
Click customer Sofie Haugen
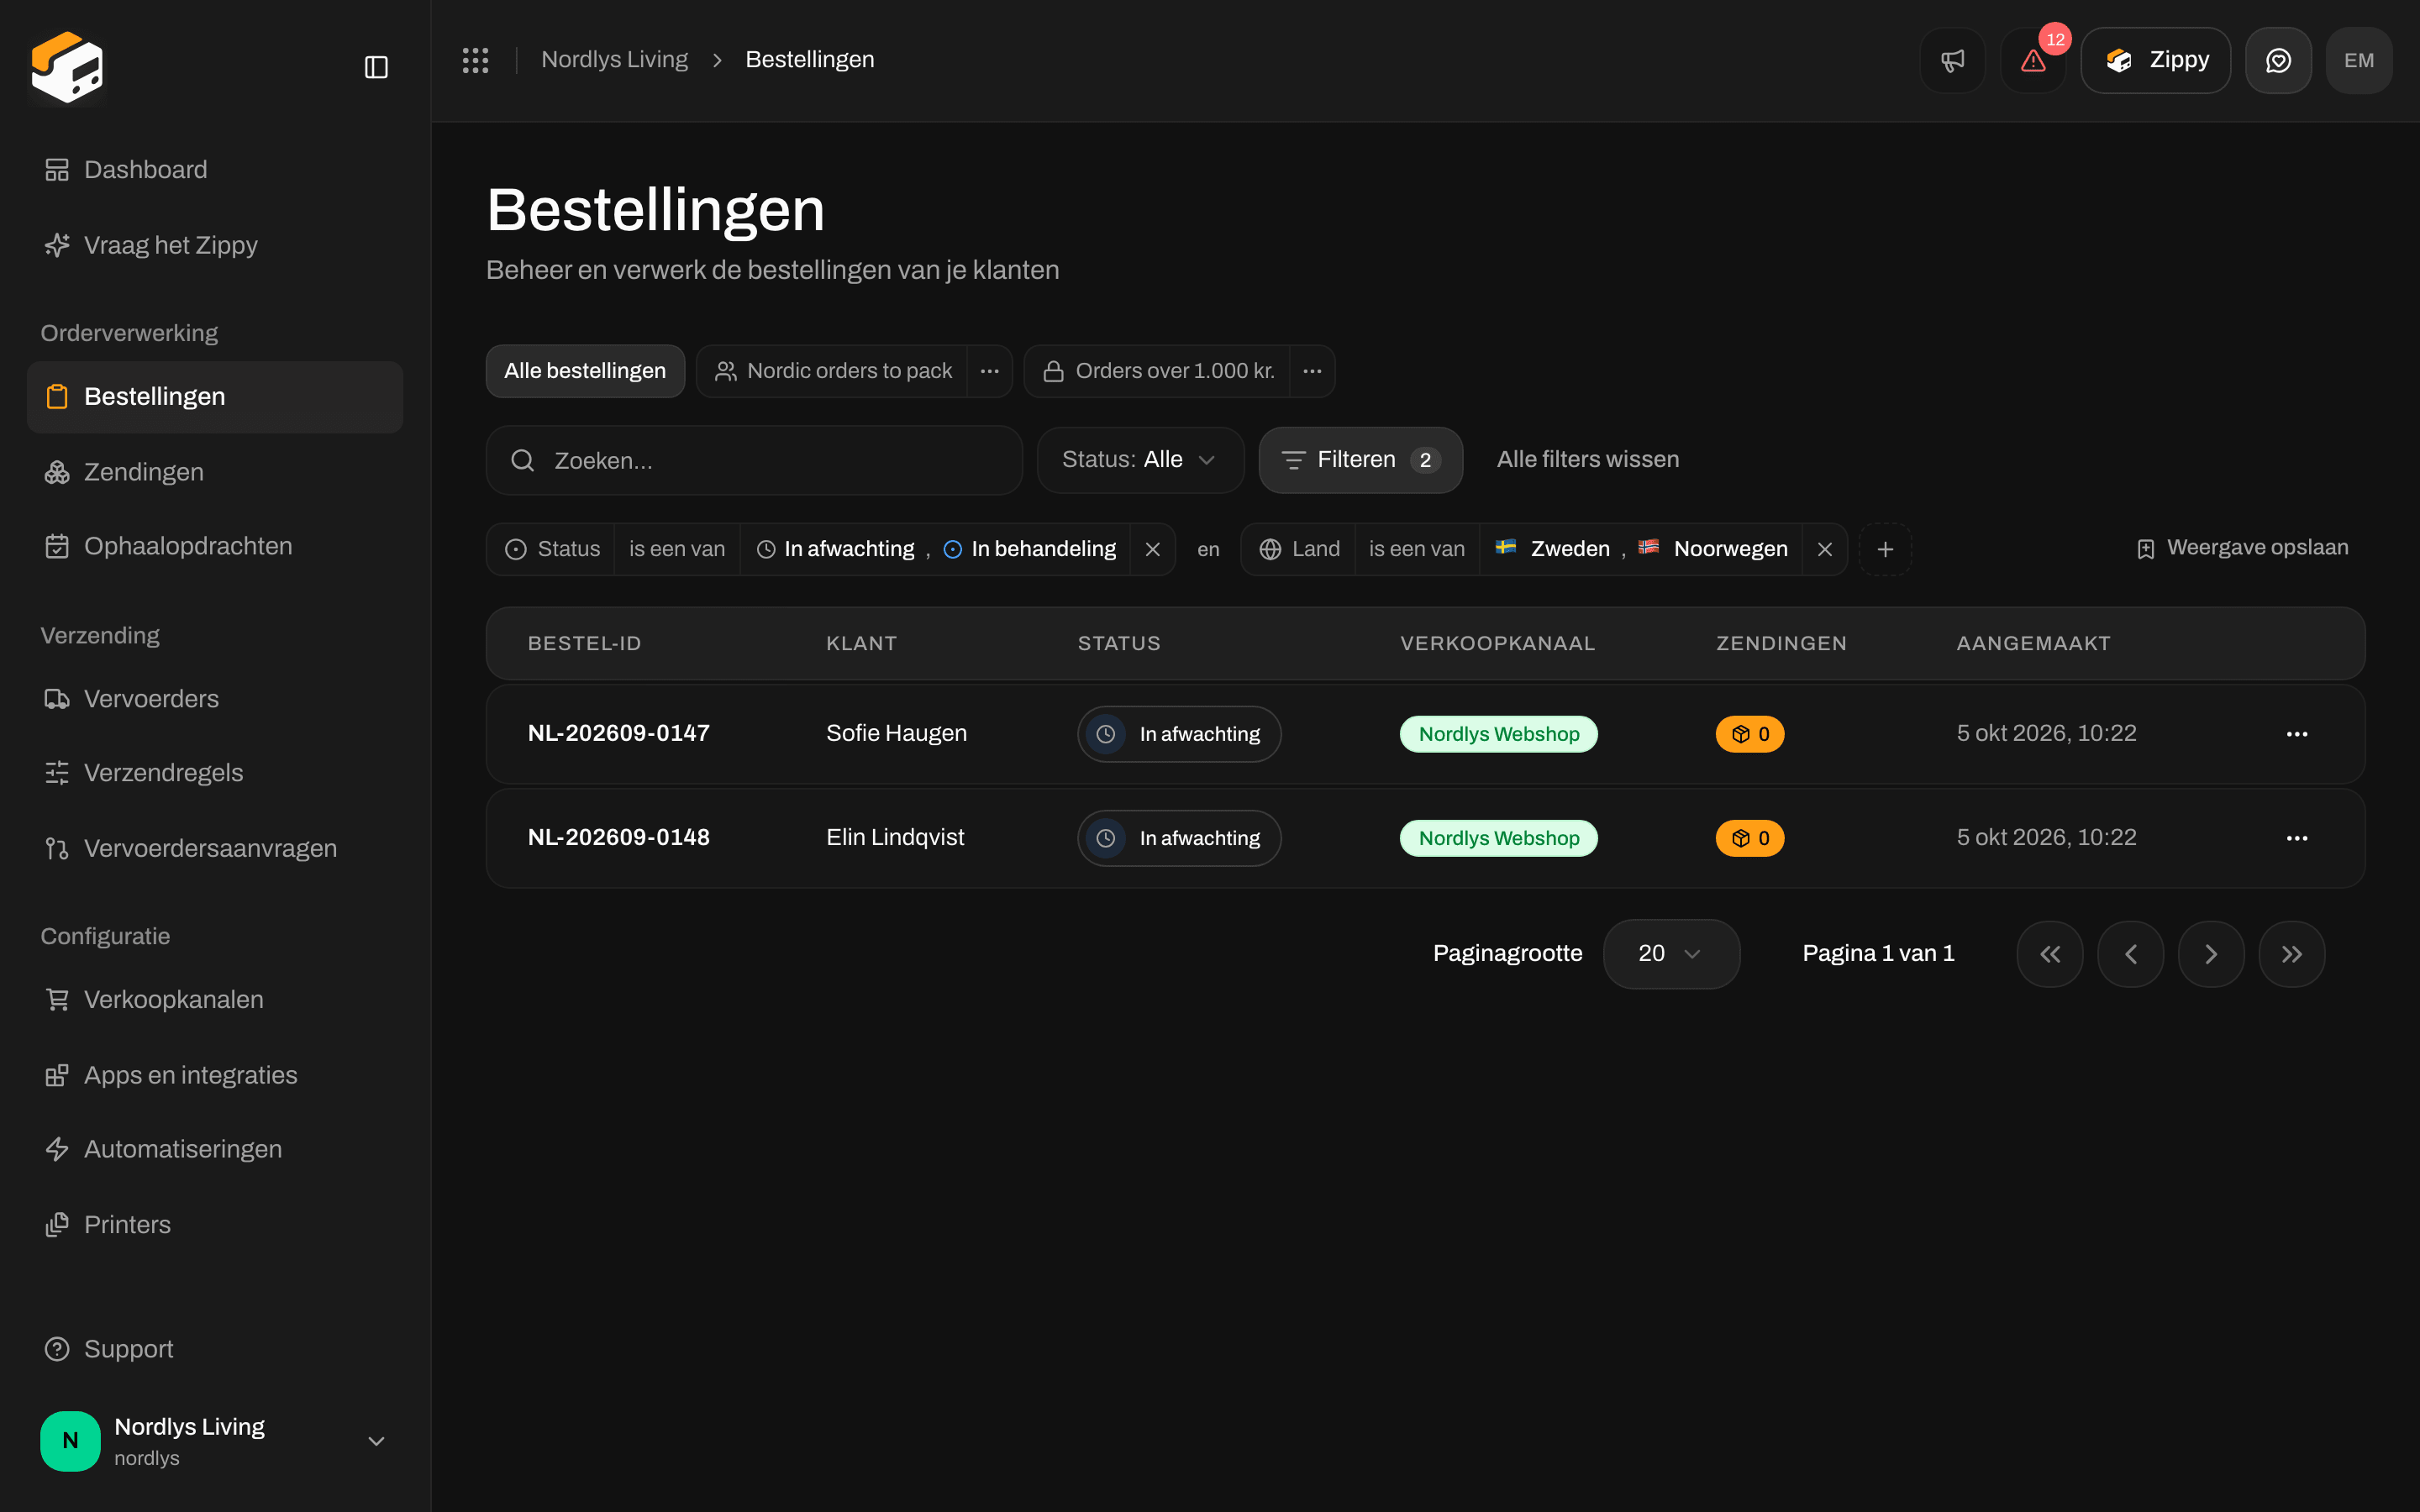(x=896, y=733)
